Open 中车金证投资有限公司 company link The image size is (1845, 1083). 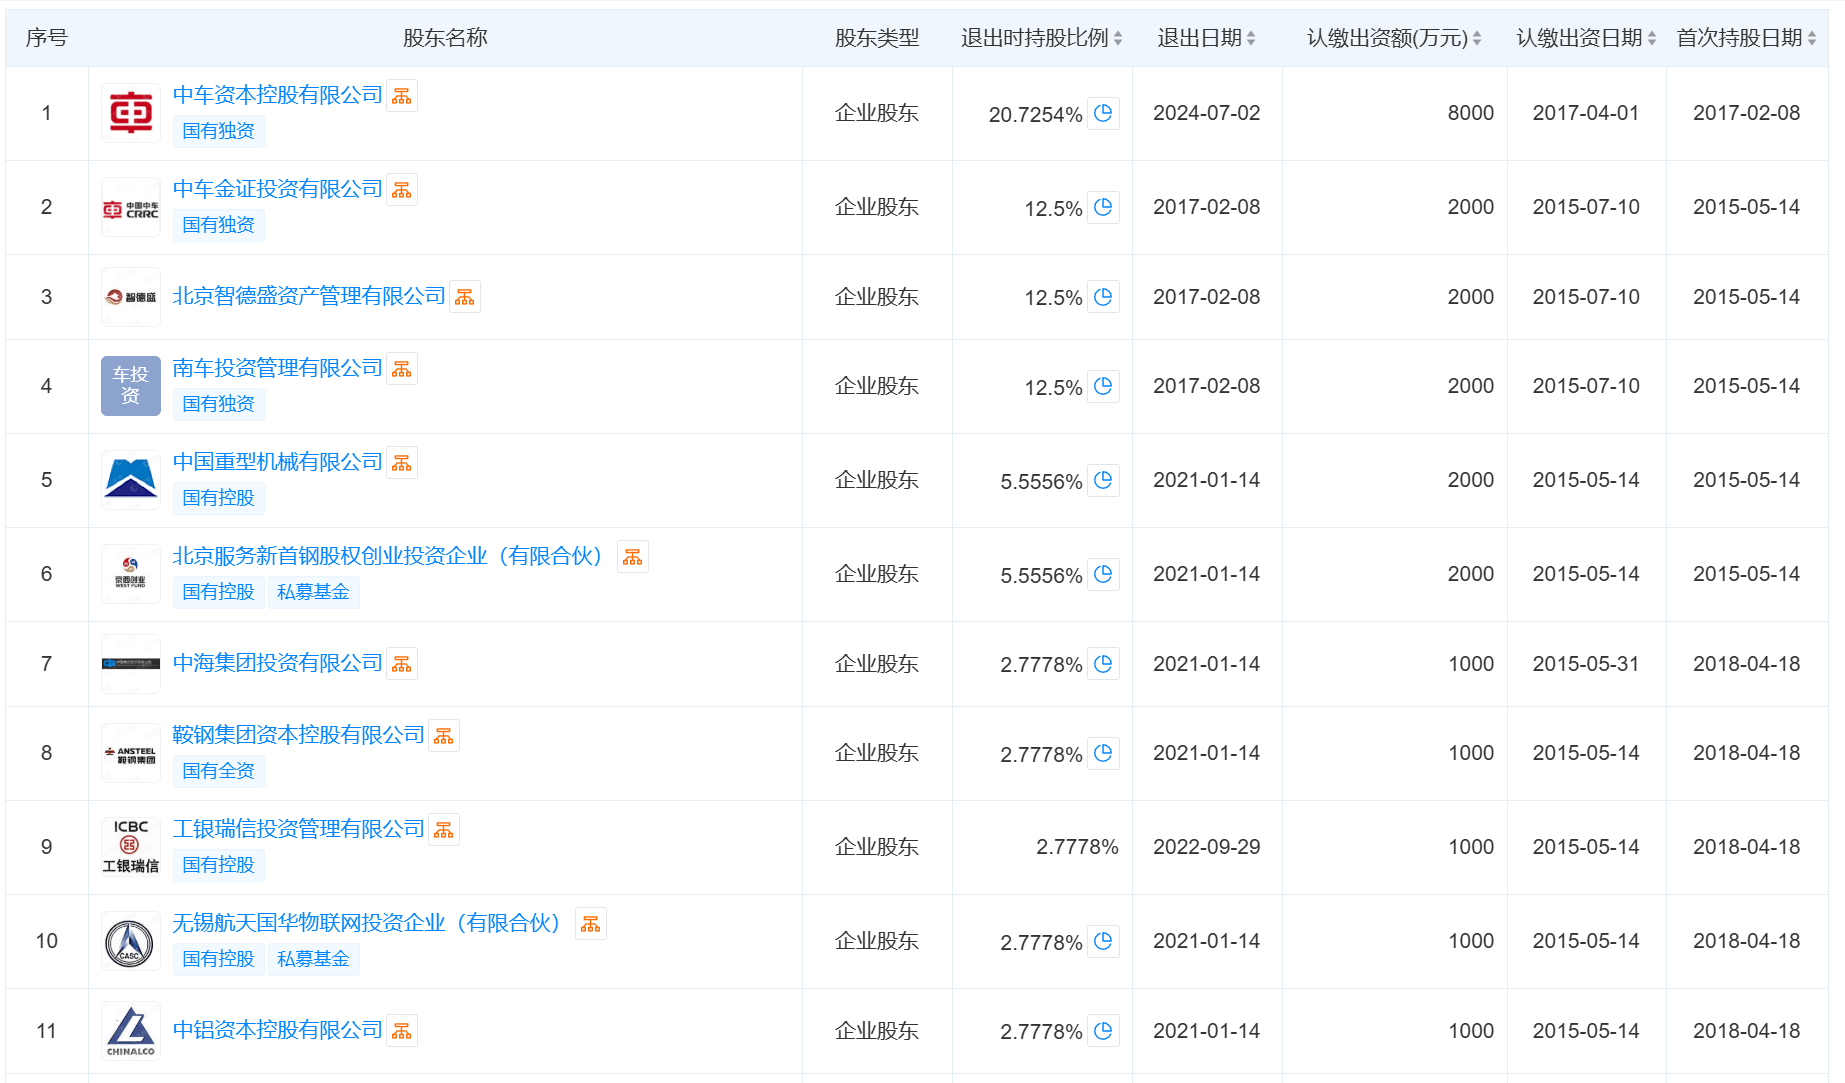(278, 189)
